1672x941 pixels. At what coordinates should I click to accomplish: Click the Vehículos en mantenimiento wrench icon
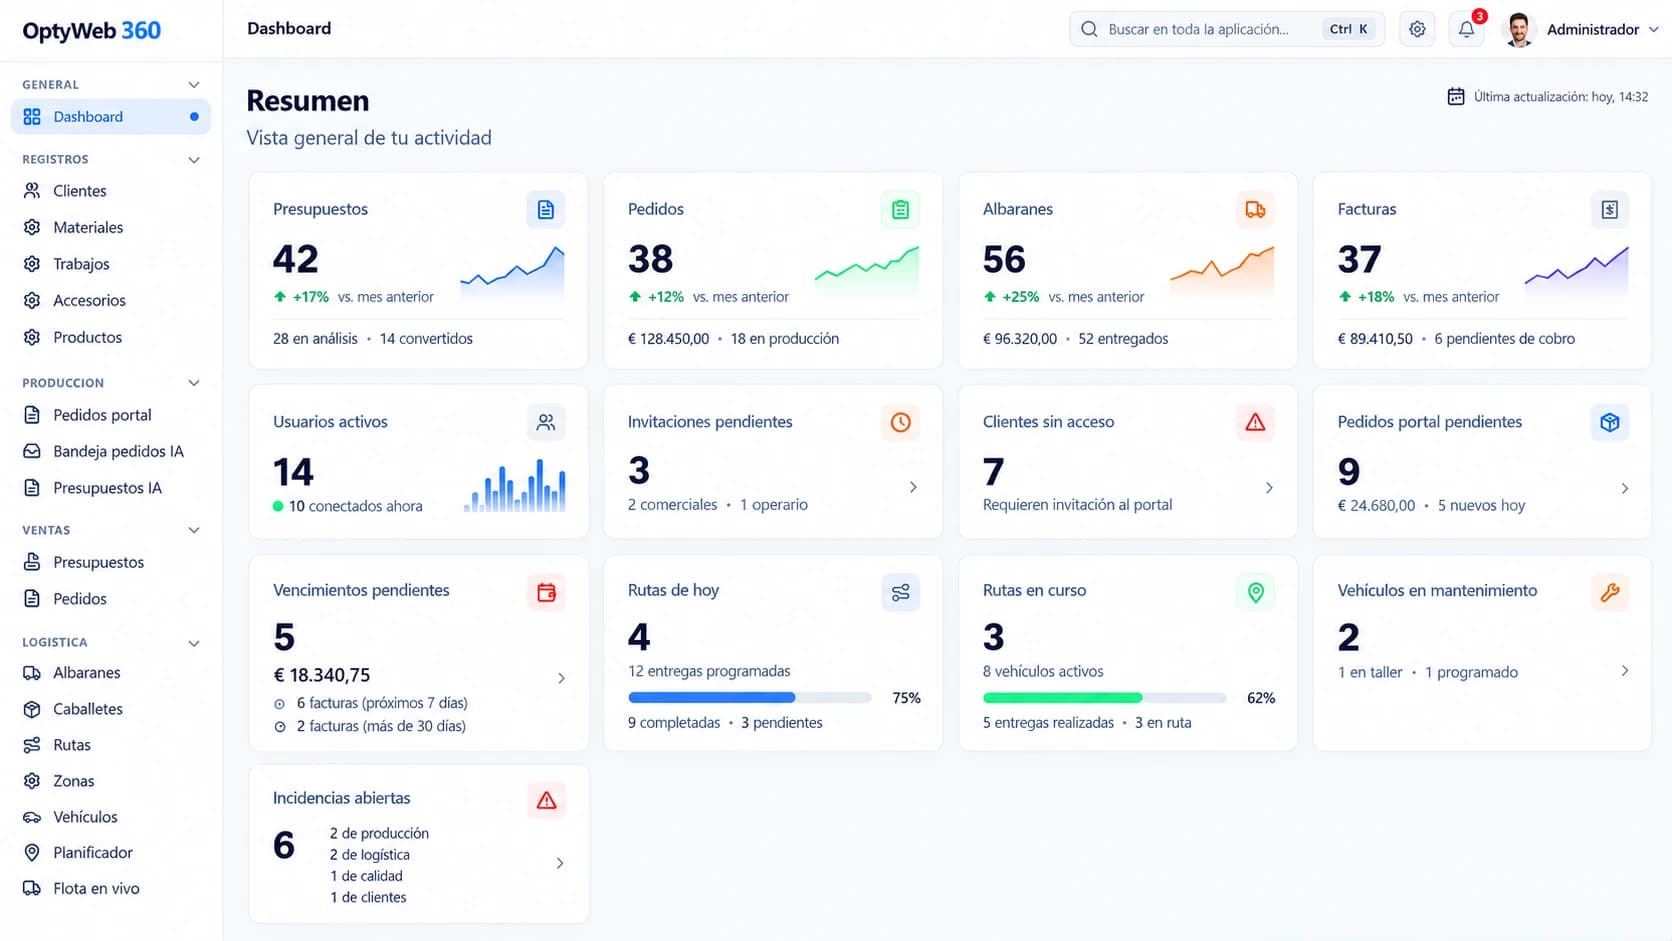click(1610, 592)
